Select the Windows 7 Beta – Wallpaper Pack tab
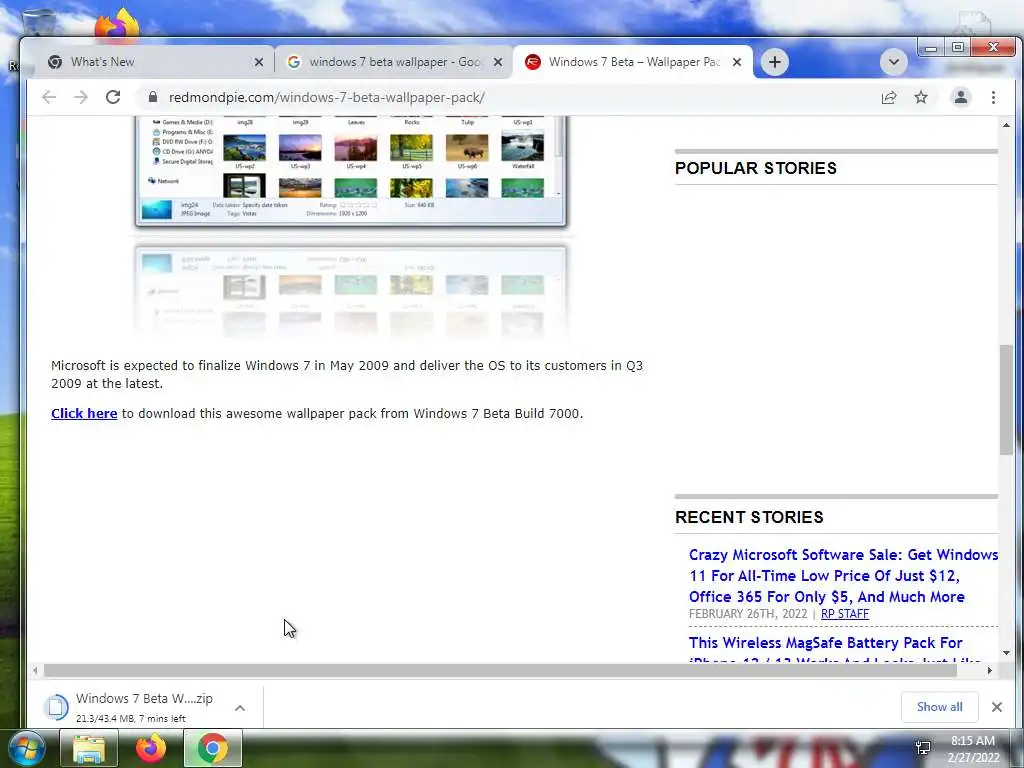The width and height of the screenshot is (1024, 768). [x=632, y=62]
